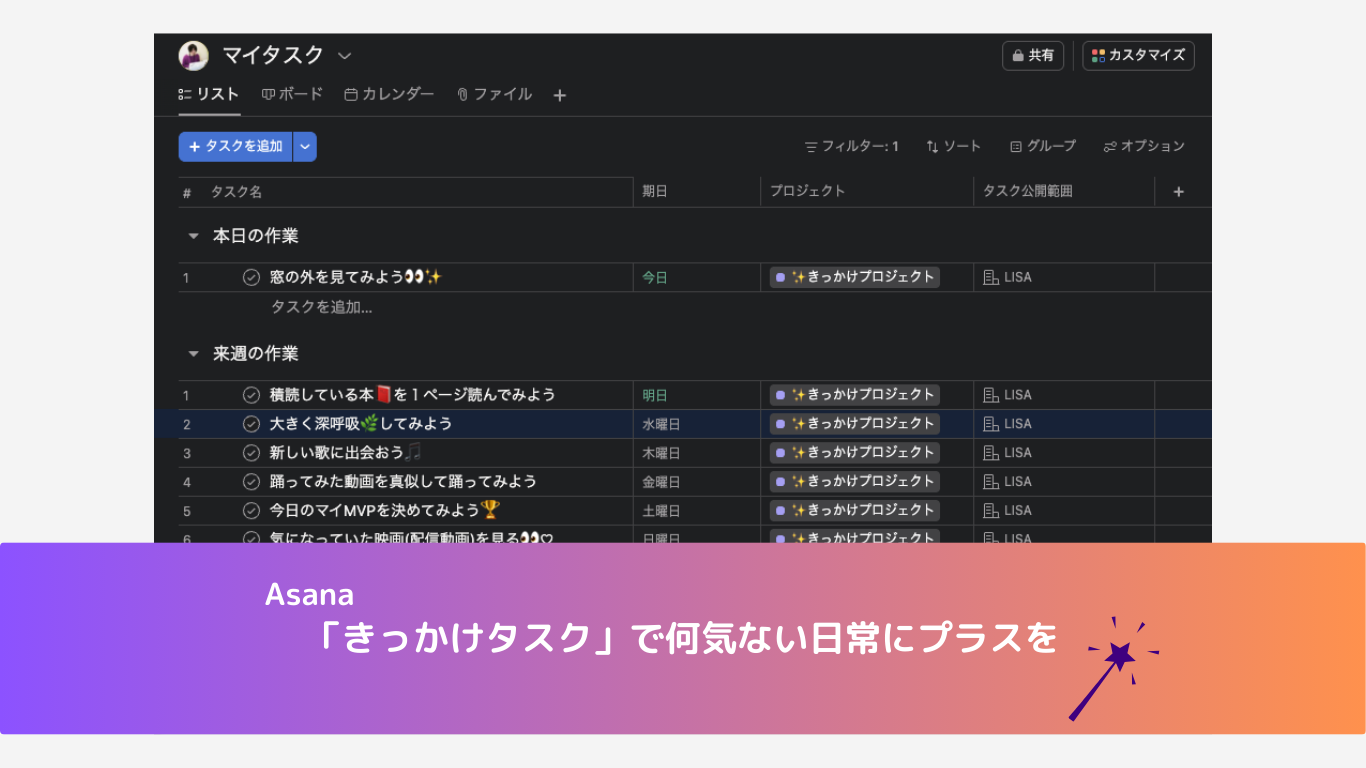Open task 今日のマイMVPを決めてみよう
The width and height of the screenshot is (1366, 768).
pyautogui.click(x=384, y=510)
